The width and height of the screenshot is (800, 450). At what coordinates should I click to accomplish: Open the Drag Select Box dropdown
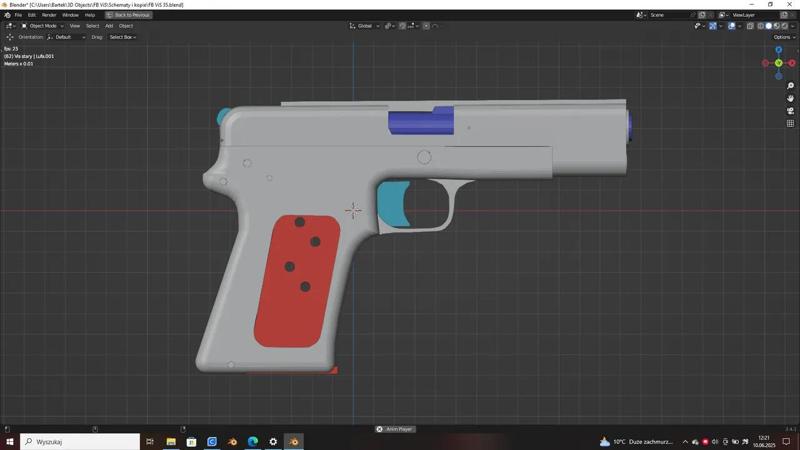pos(122,37)
